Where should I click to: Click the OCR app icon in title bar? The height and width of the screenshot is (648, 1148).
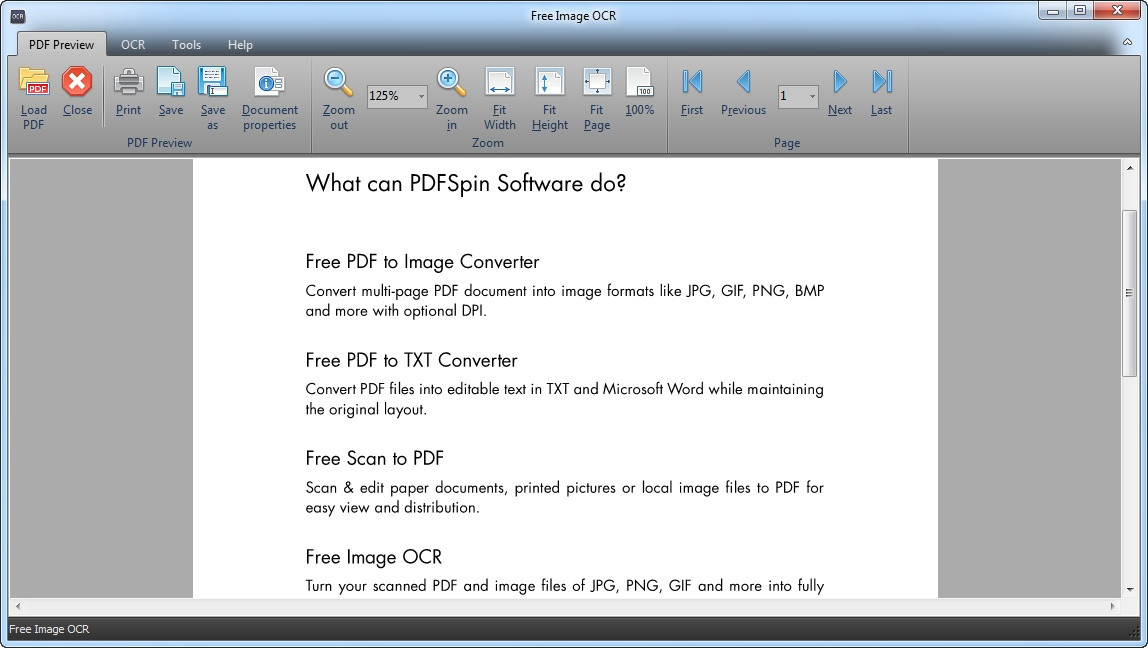(x=18, y=16)
